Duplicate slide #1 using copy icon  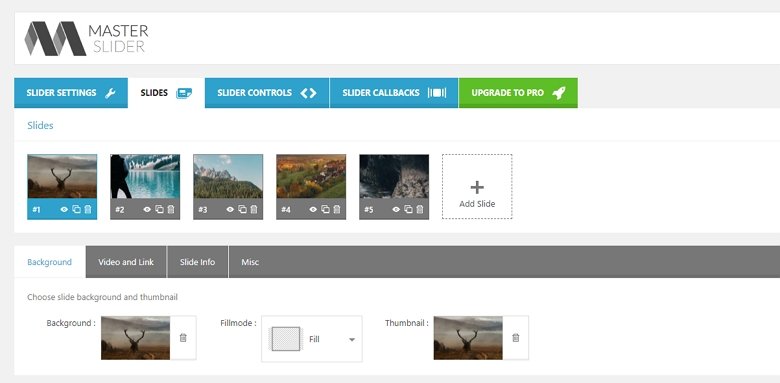pos(76,209)
